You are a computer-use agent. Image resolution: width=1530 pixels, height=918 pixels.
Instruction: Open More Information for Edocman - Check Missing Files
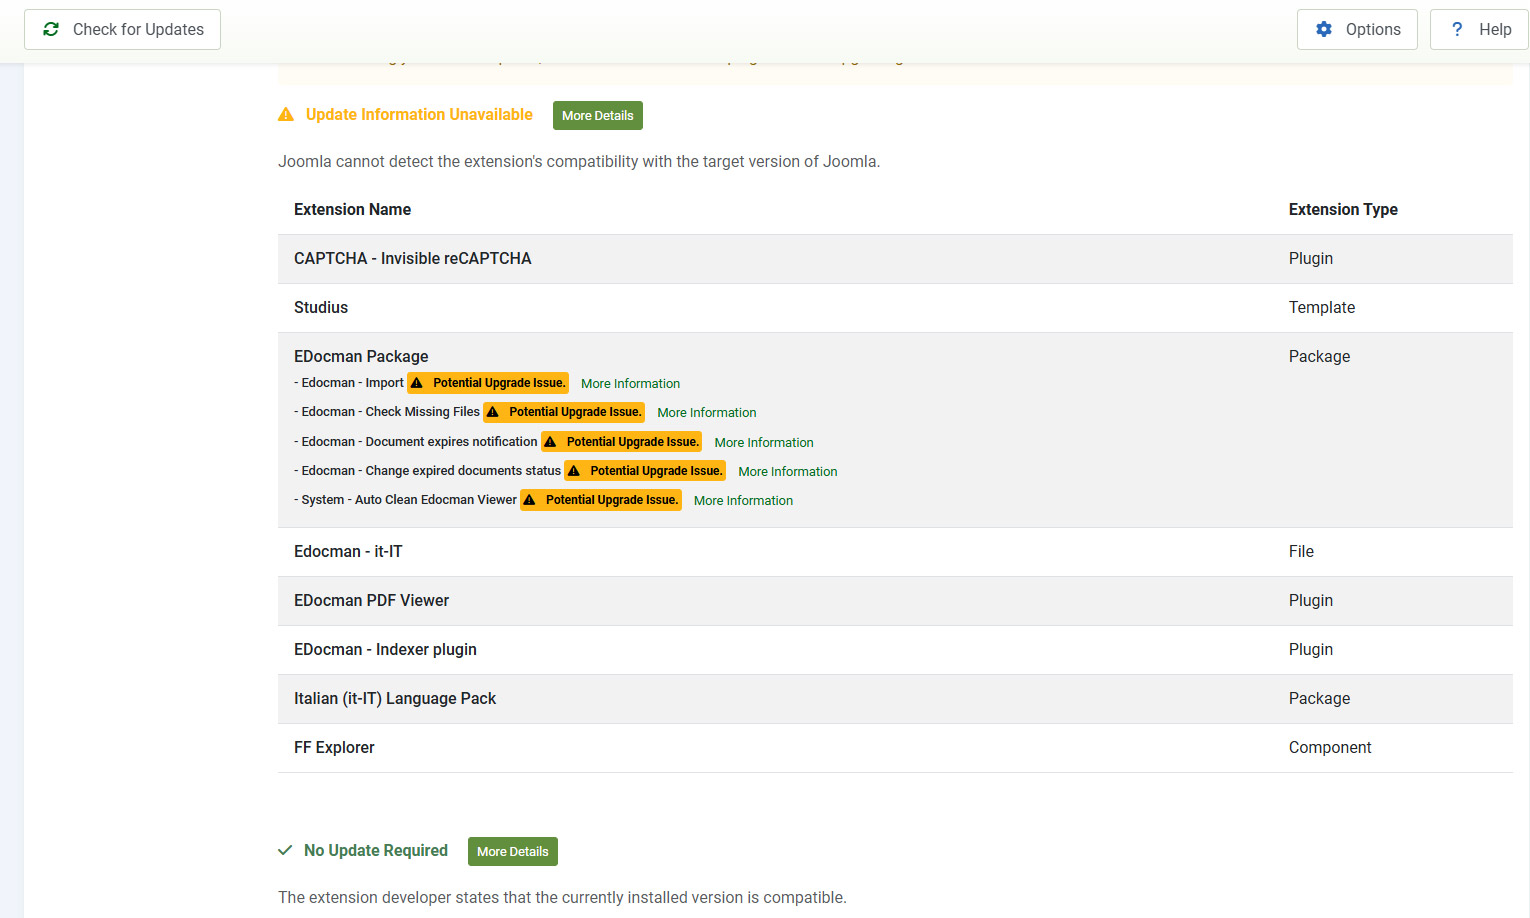pos(706,413)
